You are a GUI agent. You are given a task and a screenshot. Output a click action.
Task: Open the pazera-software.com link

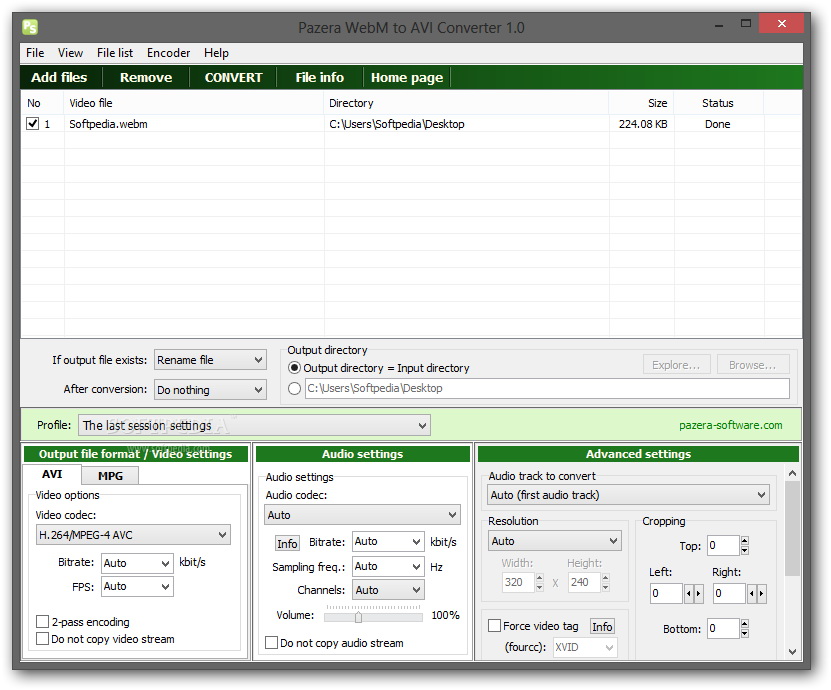tap(730, 425)
